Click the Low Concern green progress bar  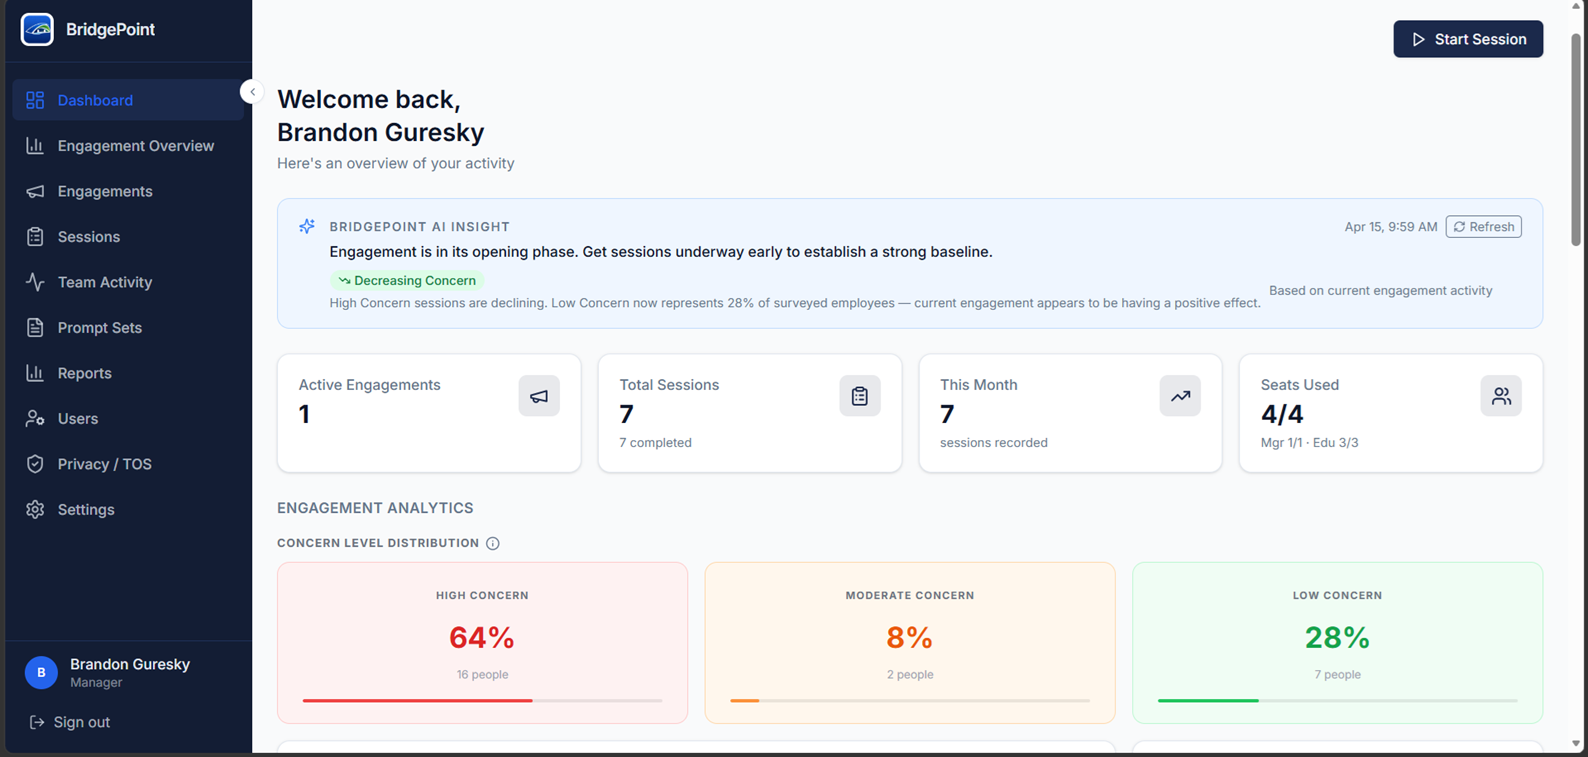(1337, 701)
